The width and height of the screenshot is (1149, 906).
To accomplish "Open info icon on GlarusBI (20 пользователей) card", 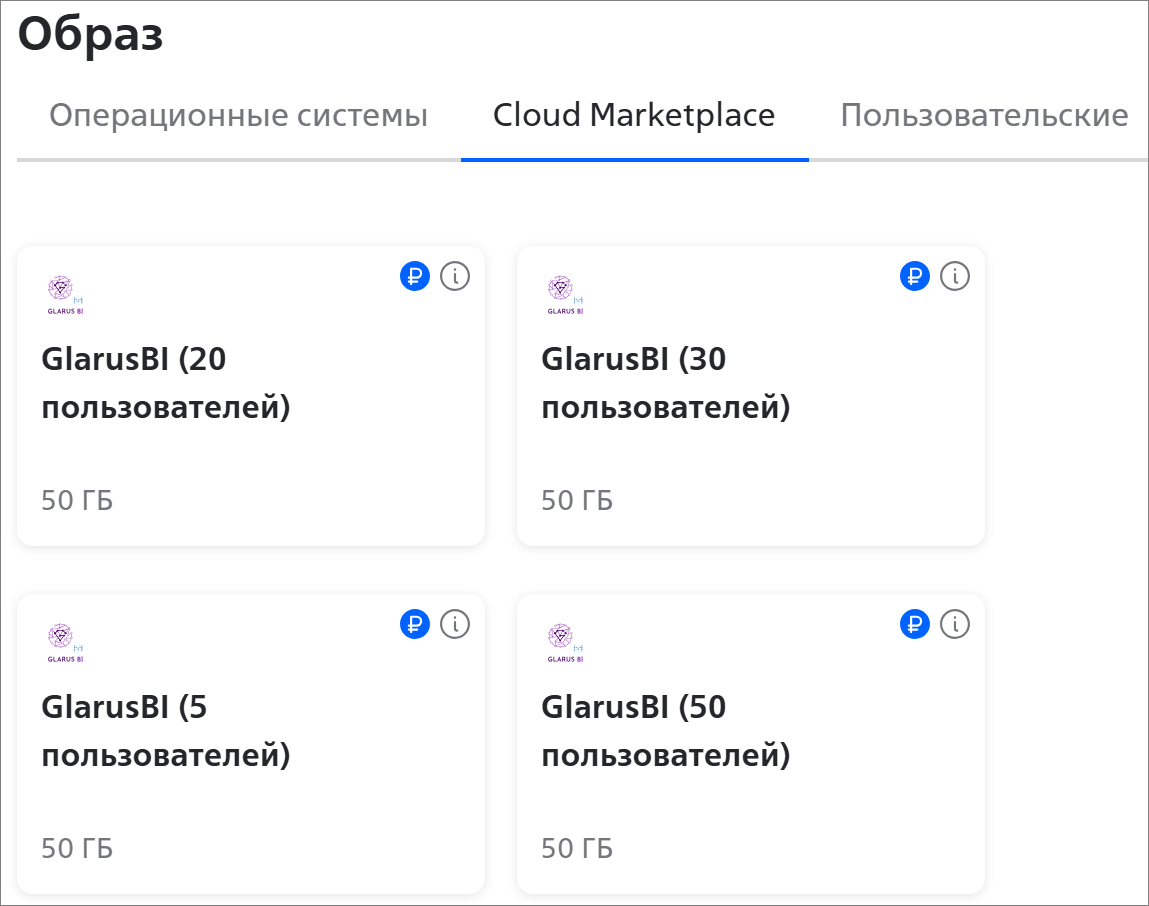I will [x=455, y=276].
